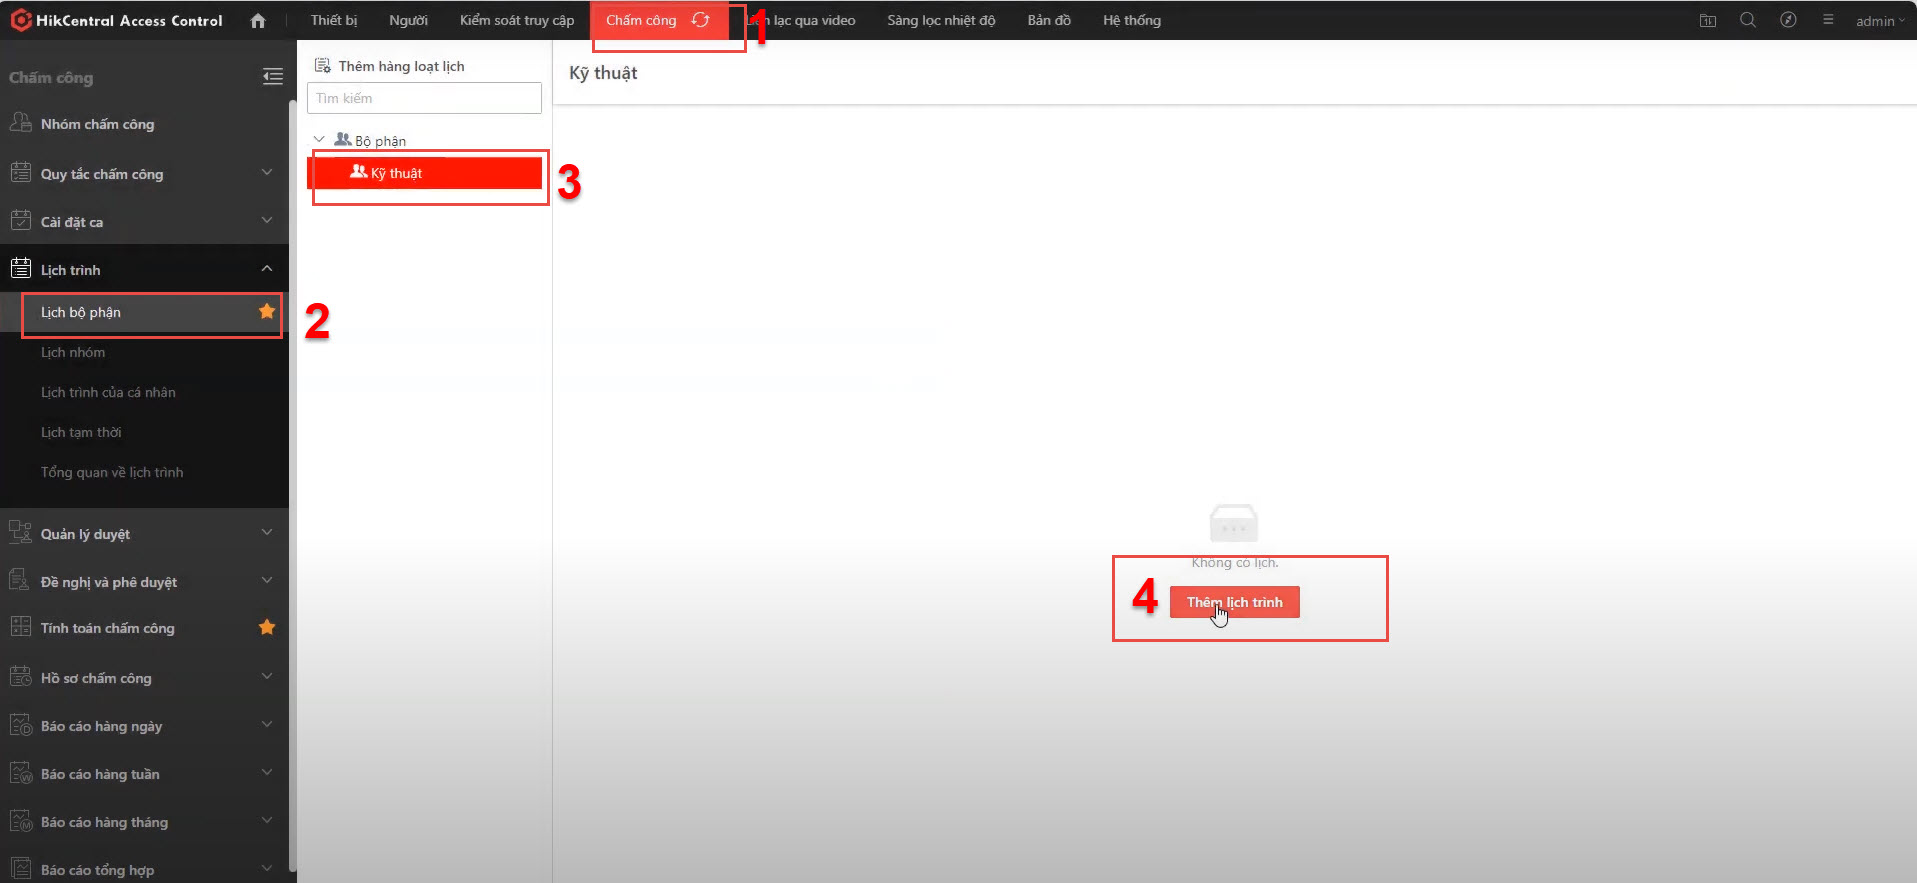Click the Thêm lịch trình button
Screen dimensions: 1917x883
(x=1234, y=602)
